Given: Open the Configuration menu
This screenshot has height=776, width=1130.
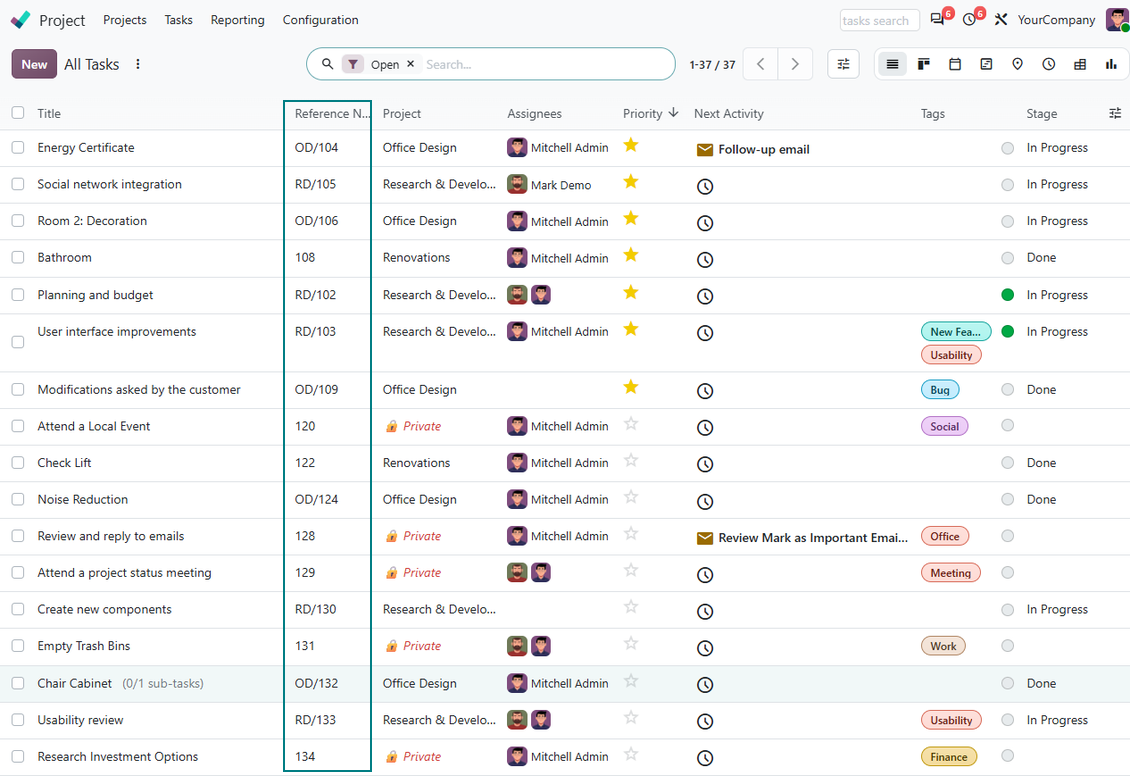Looking at the screenshot, I should point(321,19).
